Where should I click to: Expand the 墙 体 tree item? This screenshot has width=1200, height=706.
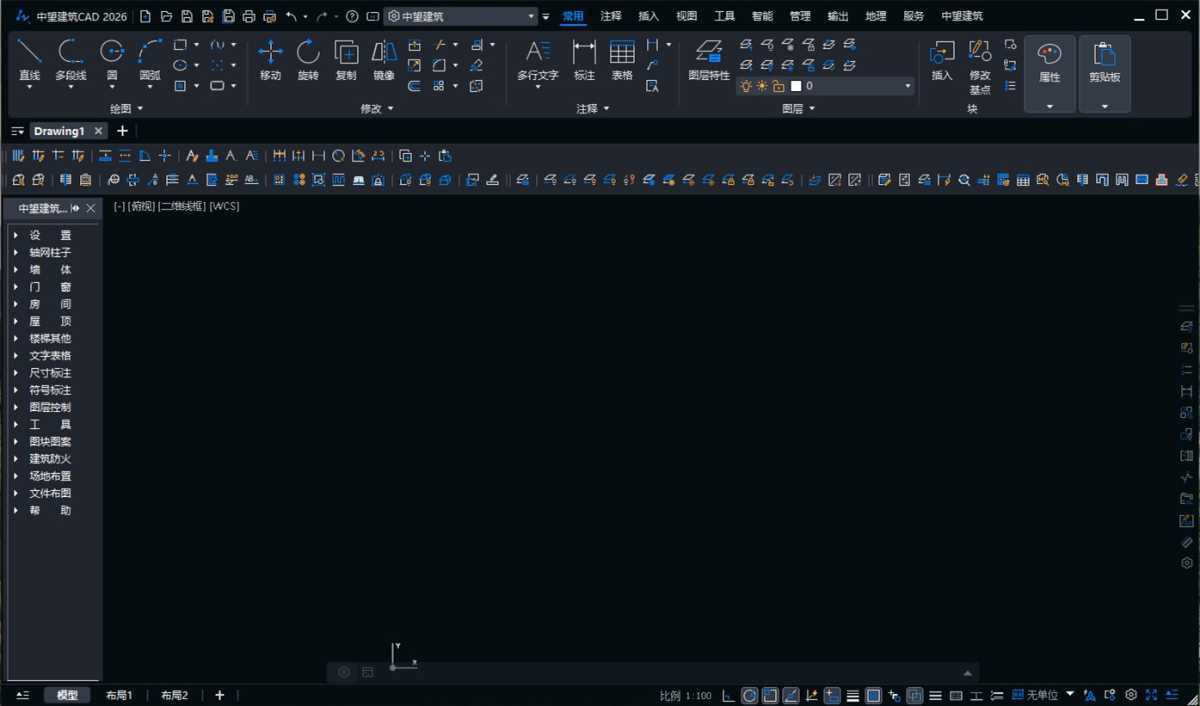click(16, 269)
